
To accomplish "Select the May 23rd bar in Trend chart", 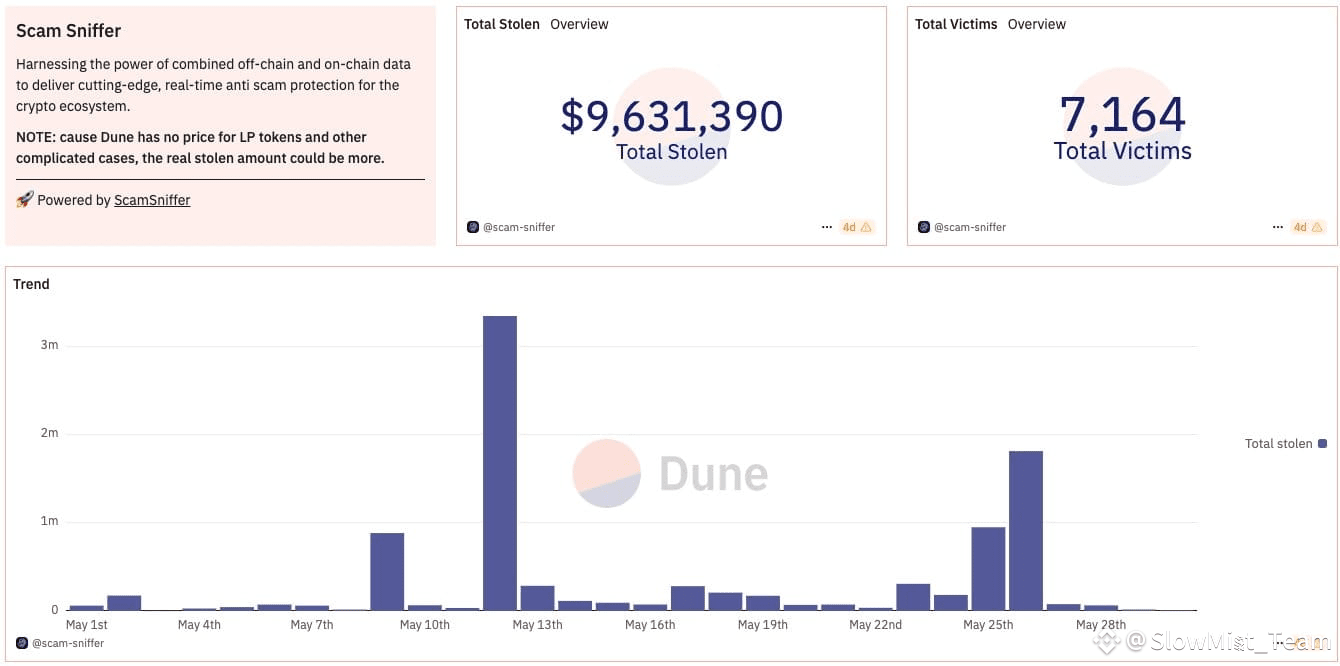I will pos(913,597).
